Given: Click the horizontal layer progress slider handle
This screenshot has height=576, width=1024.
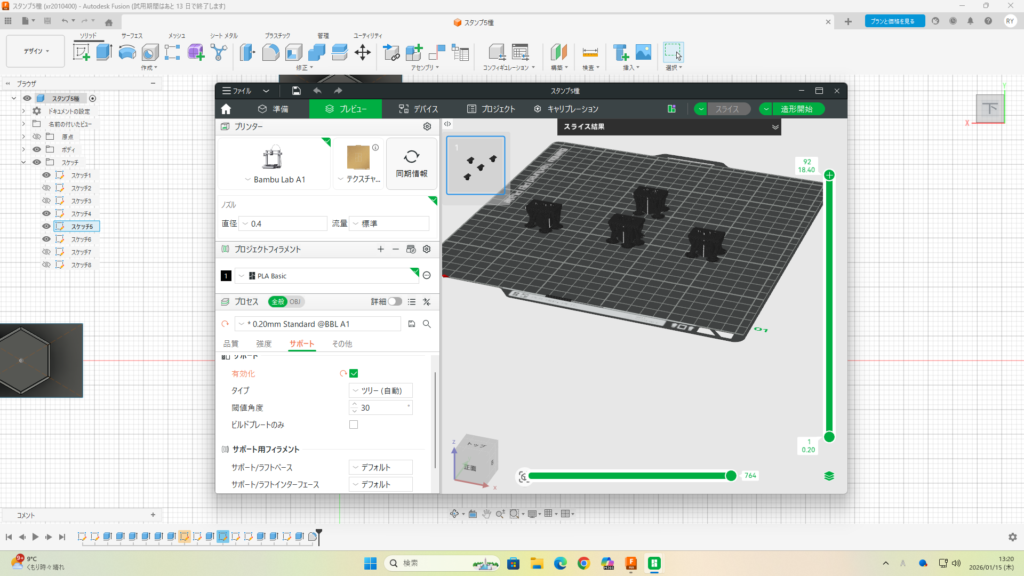Looking at the screenshot, I should [731, 476].
